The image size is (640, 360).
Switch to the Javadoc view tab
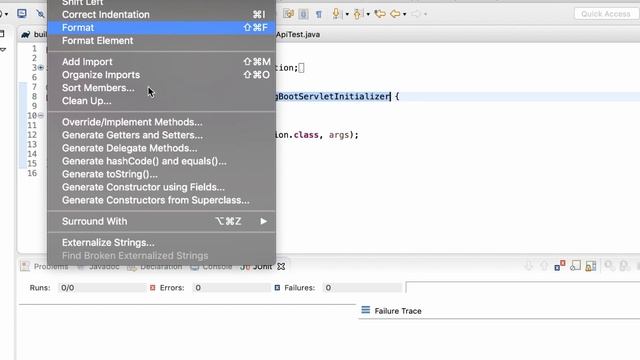click(x=99, y=267)
